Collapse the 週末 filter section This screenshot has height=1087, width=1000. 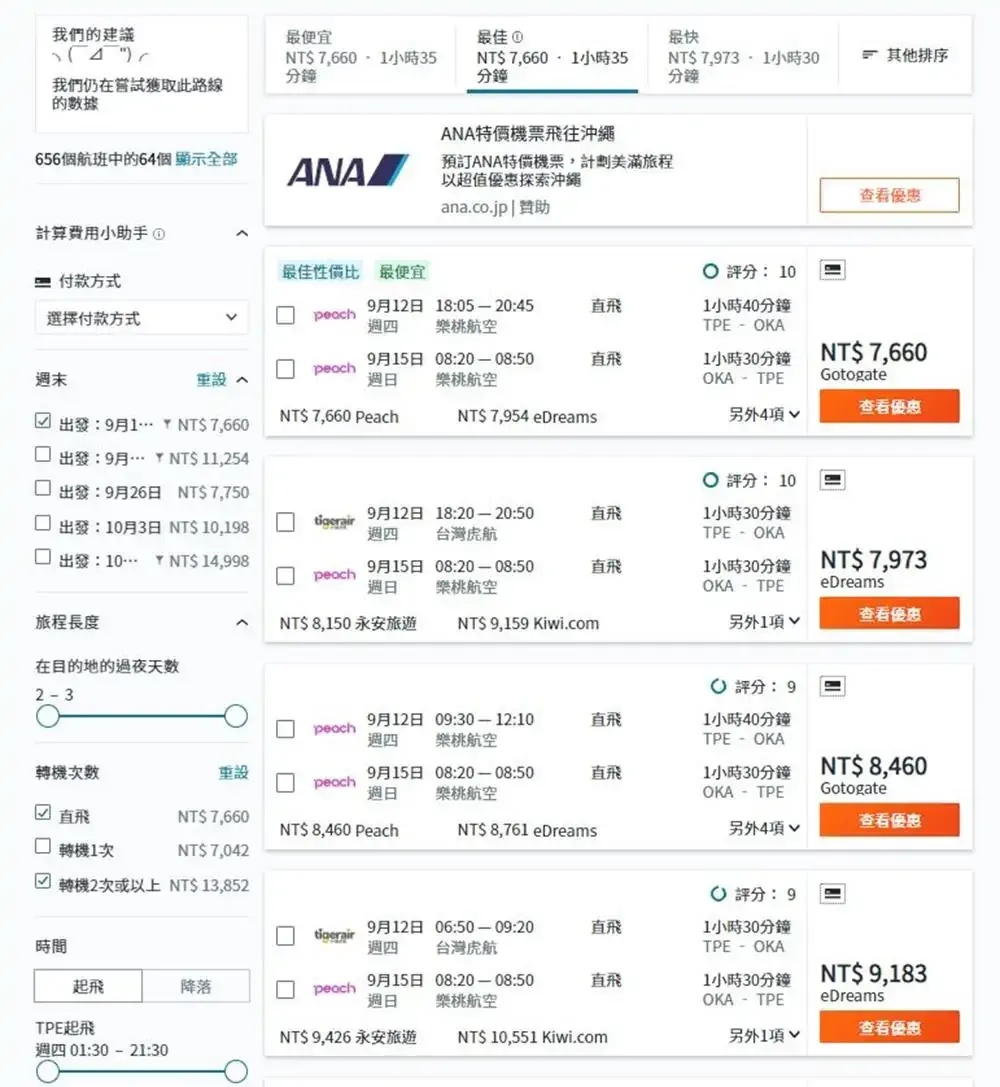coord(242,380)
